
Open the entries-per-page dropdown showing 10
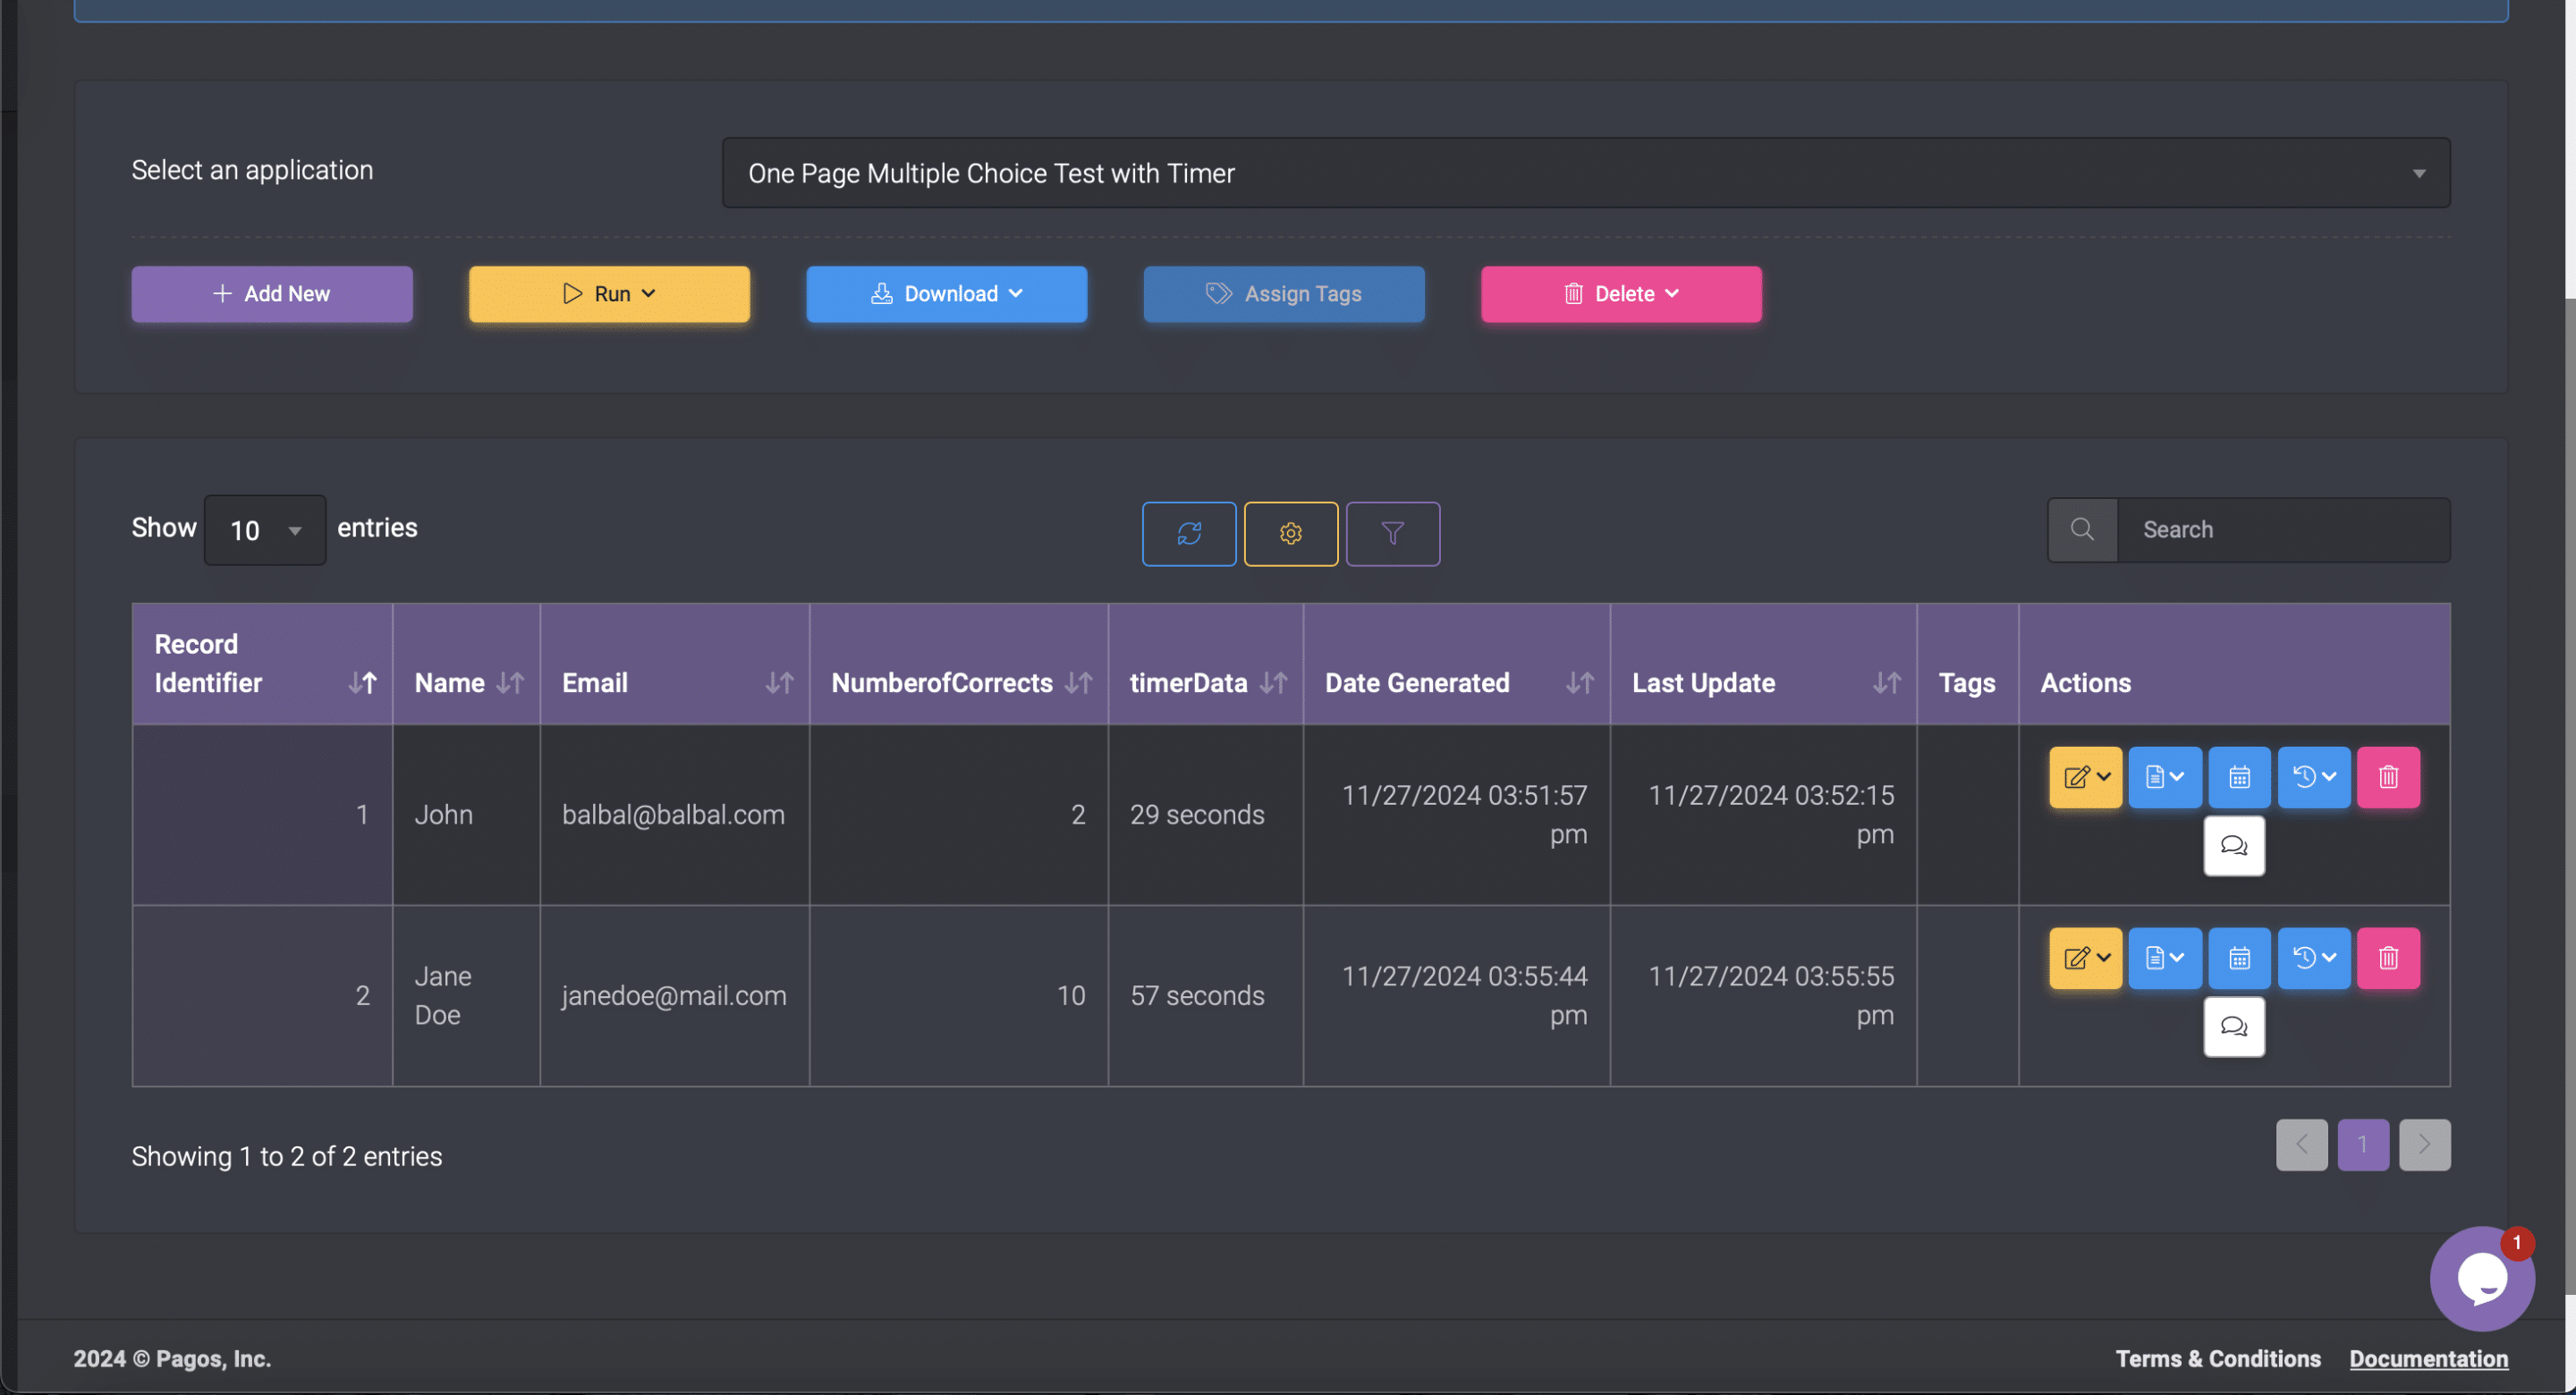tap(264, 530)
